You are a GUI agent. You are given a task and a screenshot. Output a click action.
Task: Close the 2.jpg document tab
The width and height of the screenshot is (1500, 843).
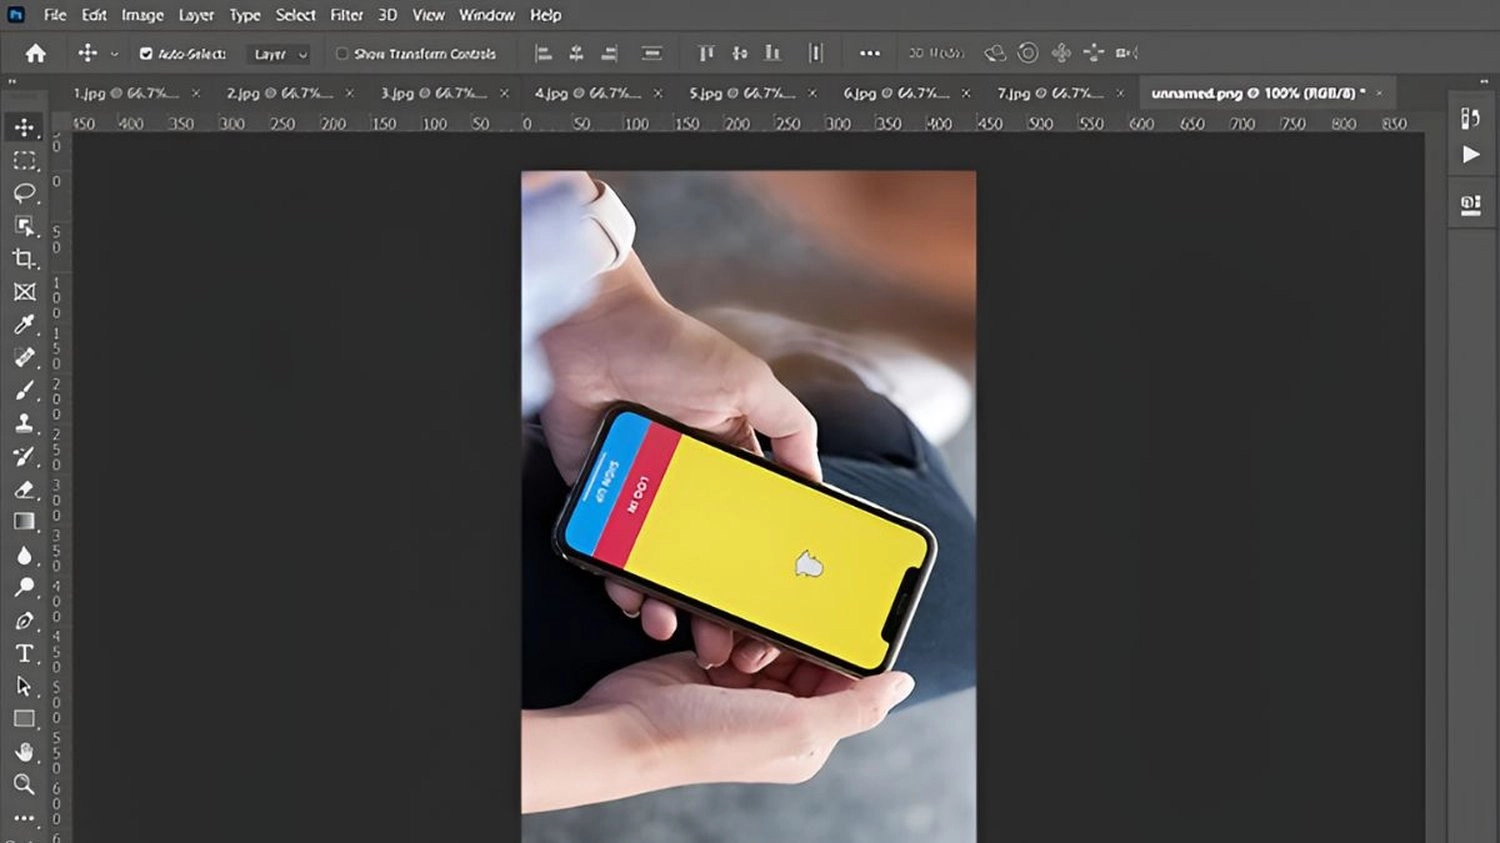350,93
